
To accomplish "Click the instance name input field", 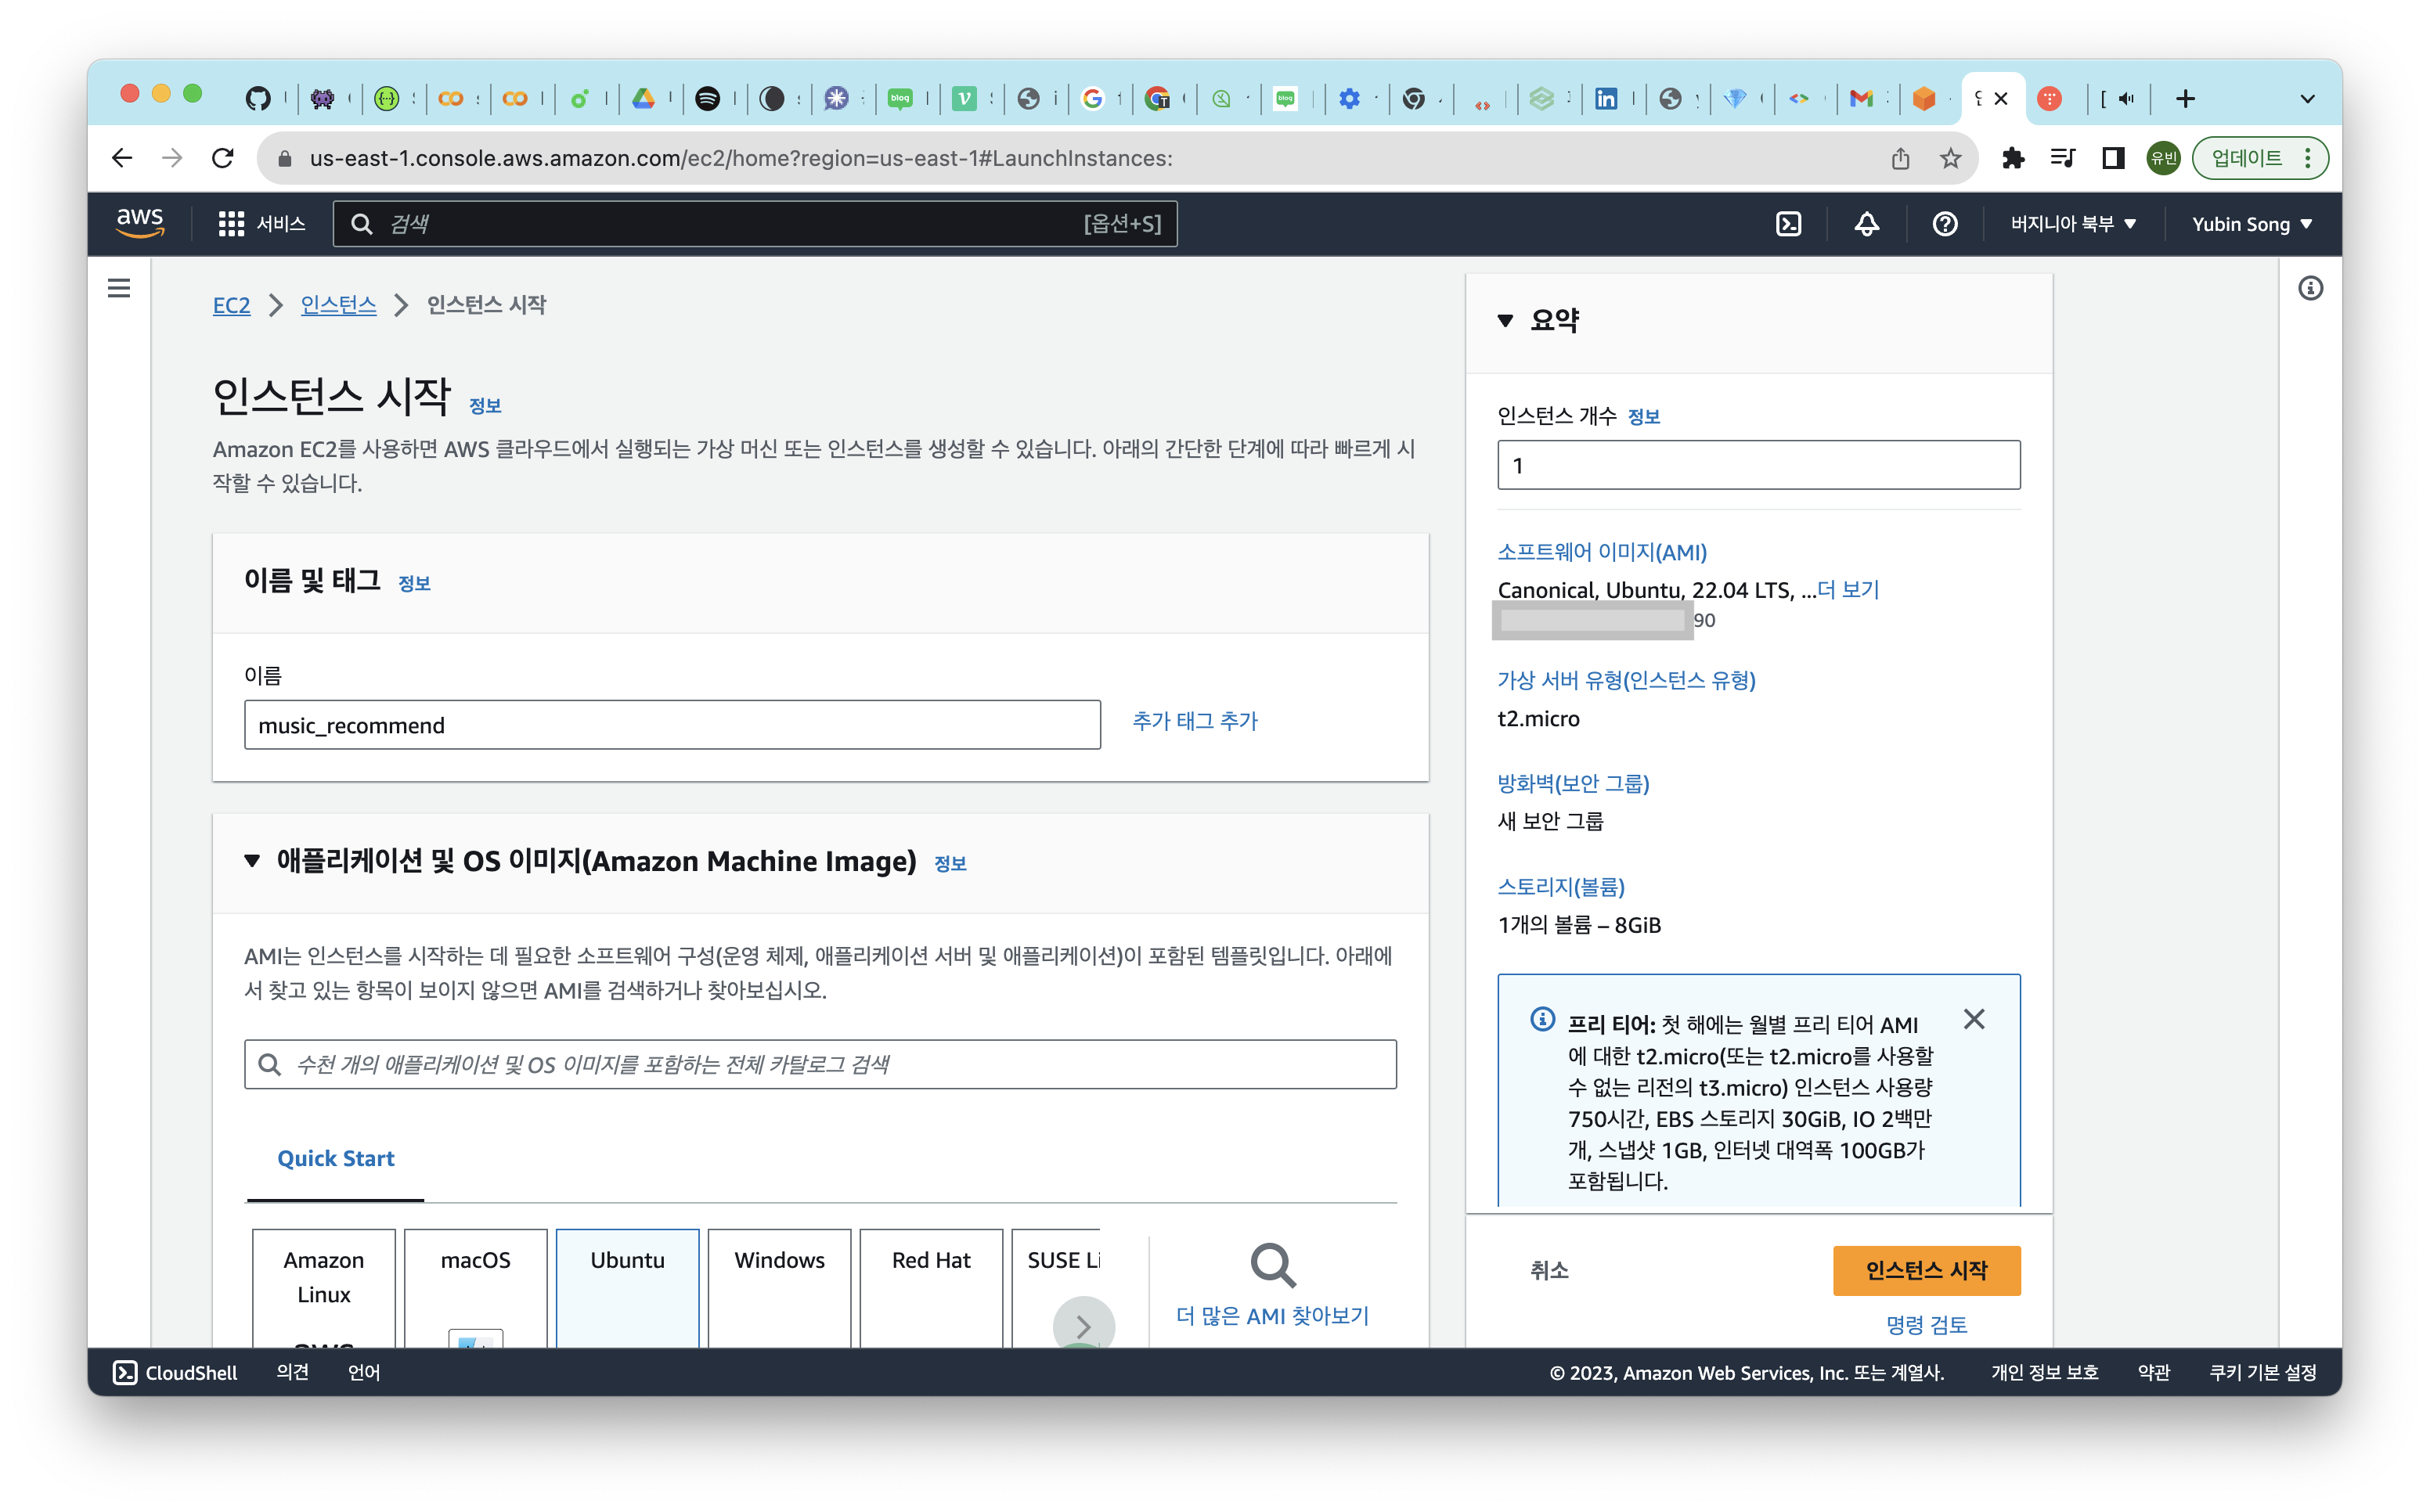I will (671, 725).
